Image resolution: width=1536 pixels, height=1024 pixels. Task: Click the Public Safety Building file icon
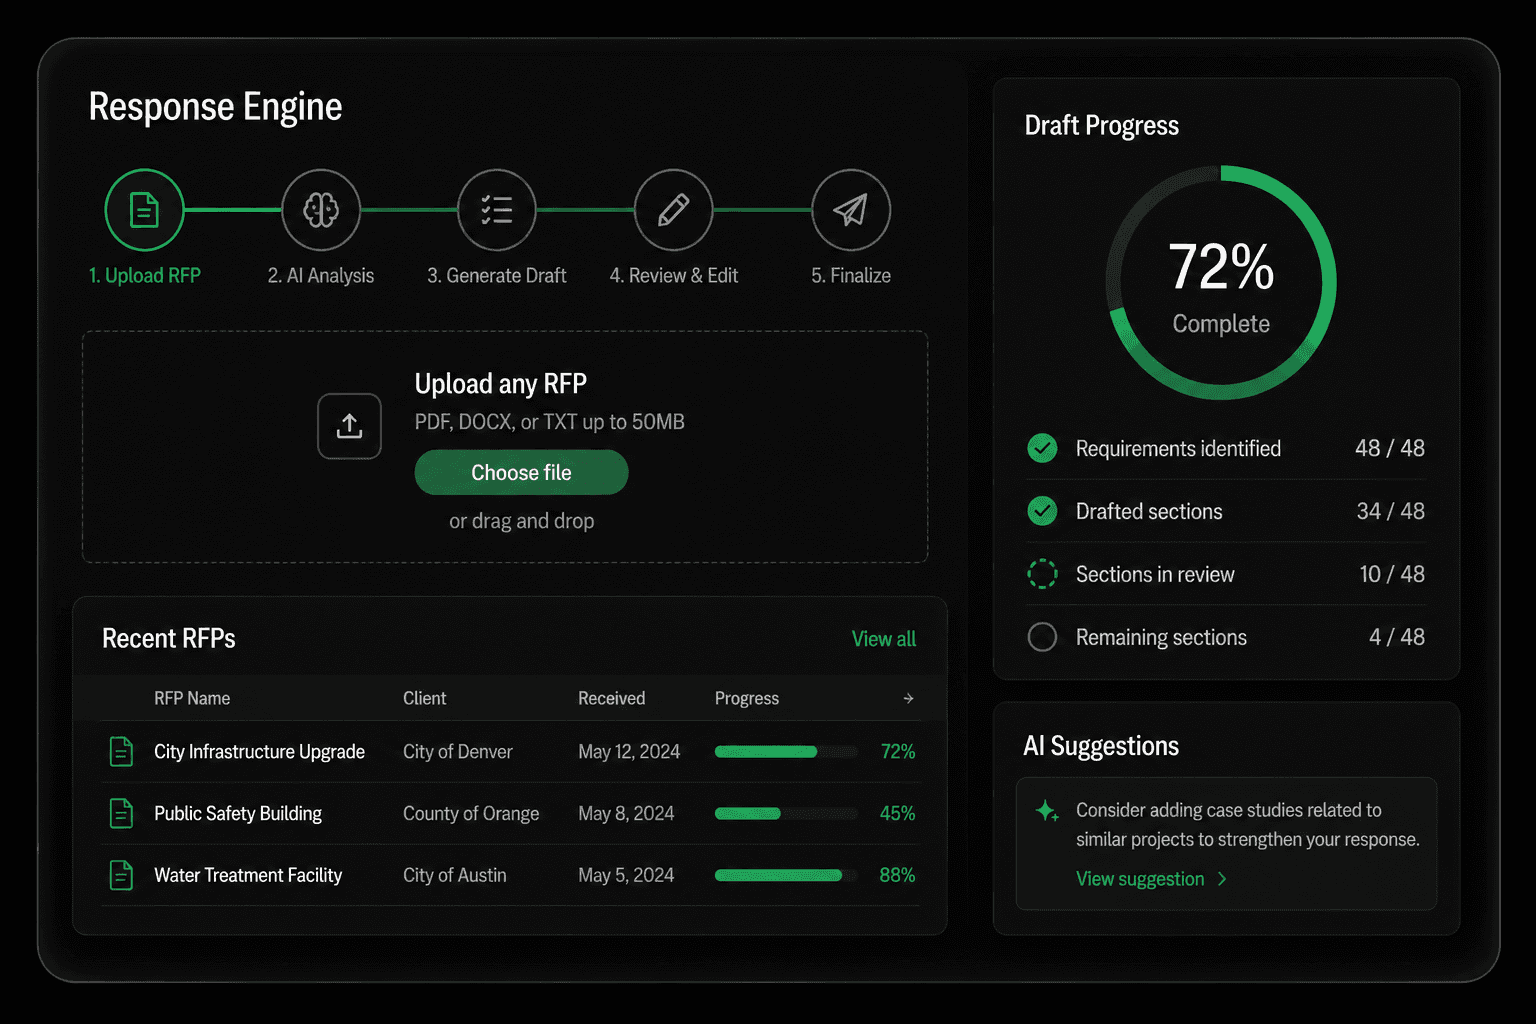click(121, 813)
